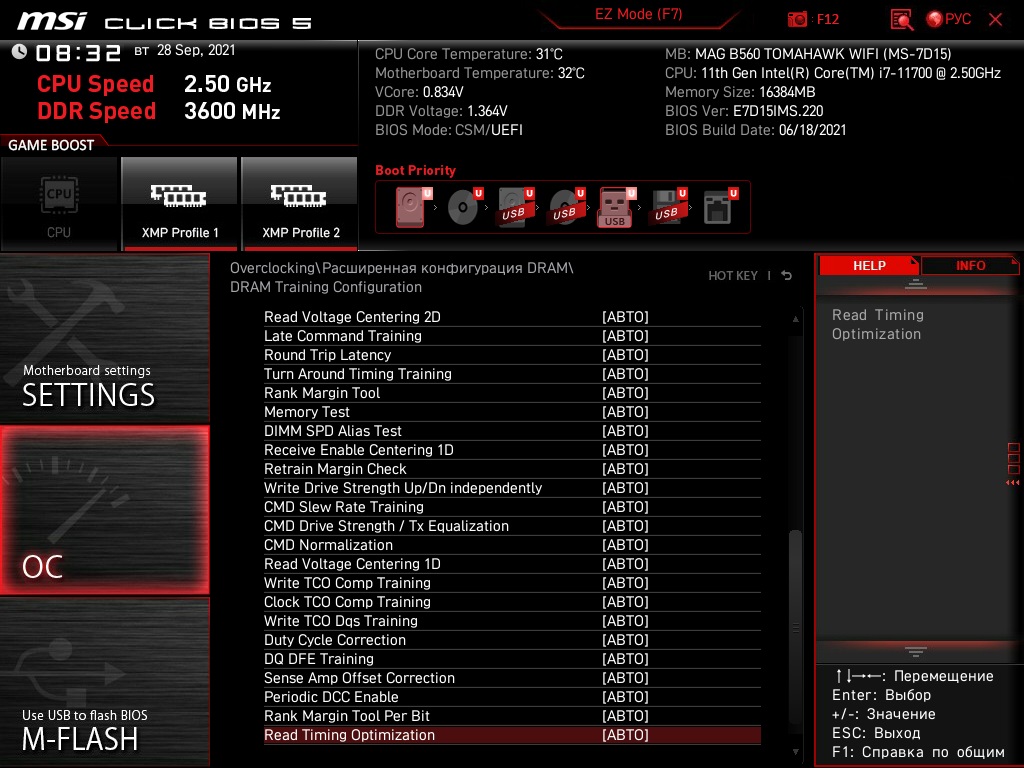Click the back arrow next to HOT KEY
The height and width of the screenshot is (768, 1024).
coord(786,276)
